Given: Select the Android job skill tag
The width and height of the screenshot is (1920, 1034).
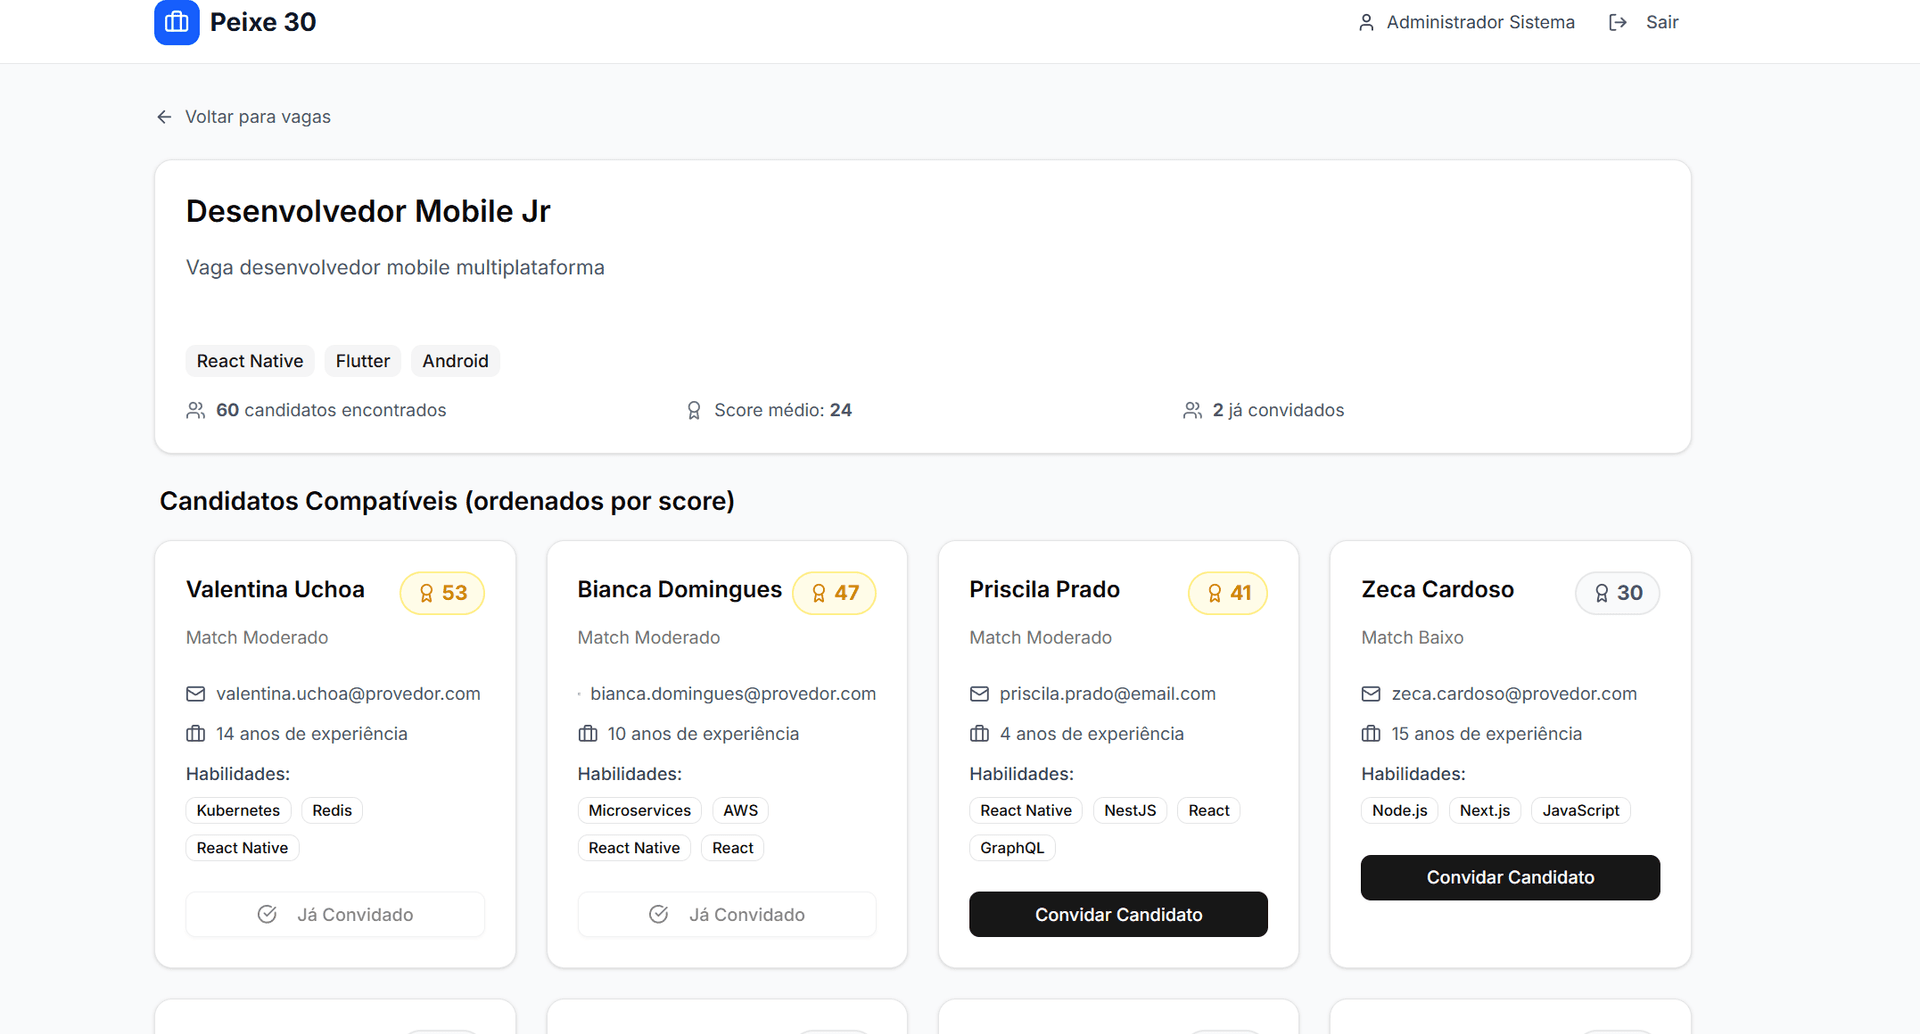Looking at the screenshot, I should tap(455, 361).
